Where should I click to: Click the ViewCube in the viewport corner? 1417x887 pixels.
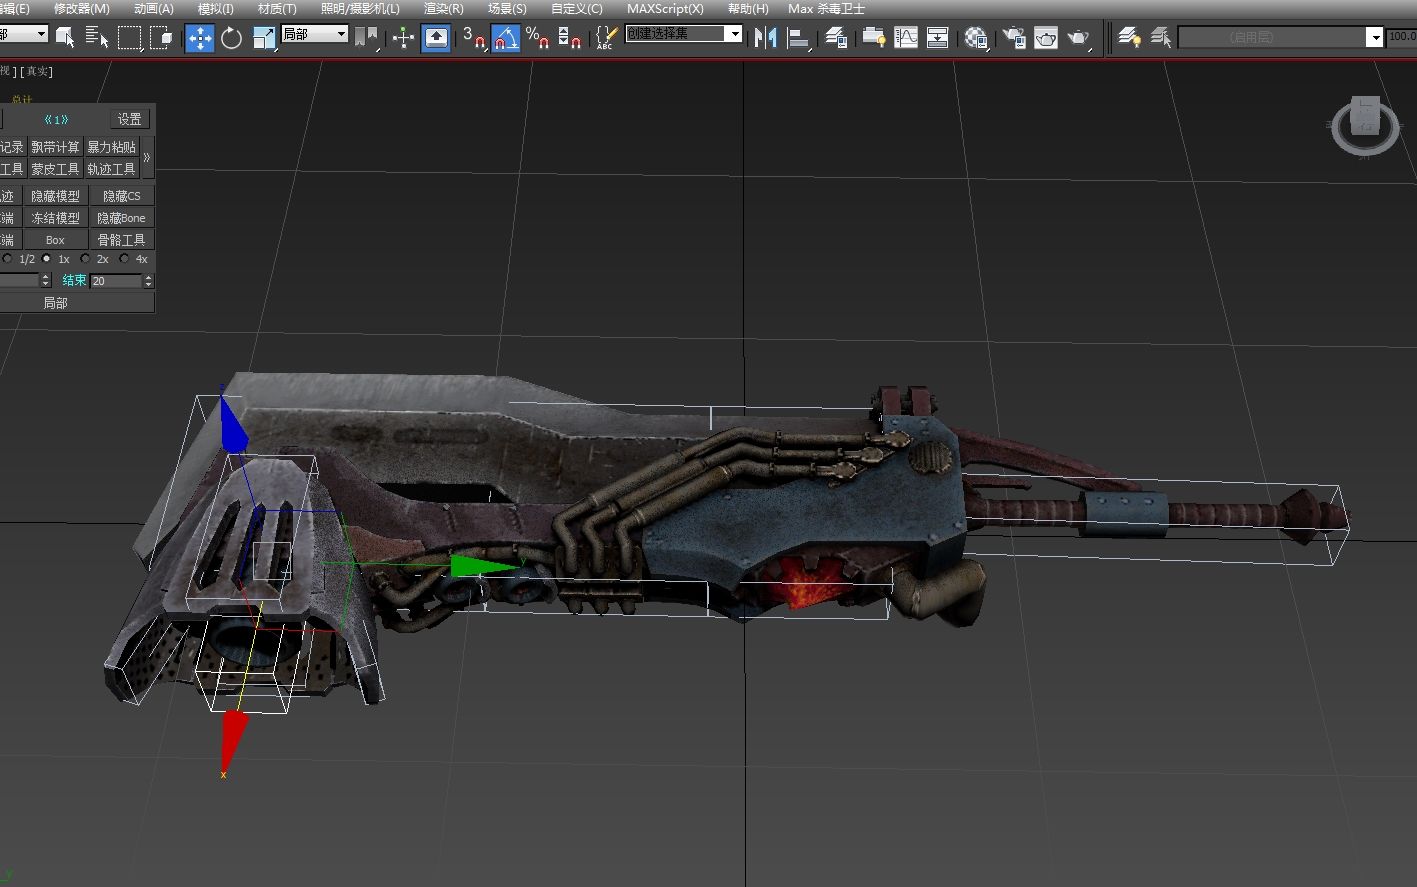tap(1365, 125)
